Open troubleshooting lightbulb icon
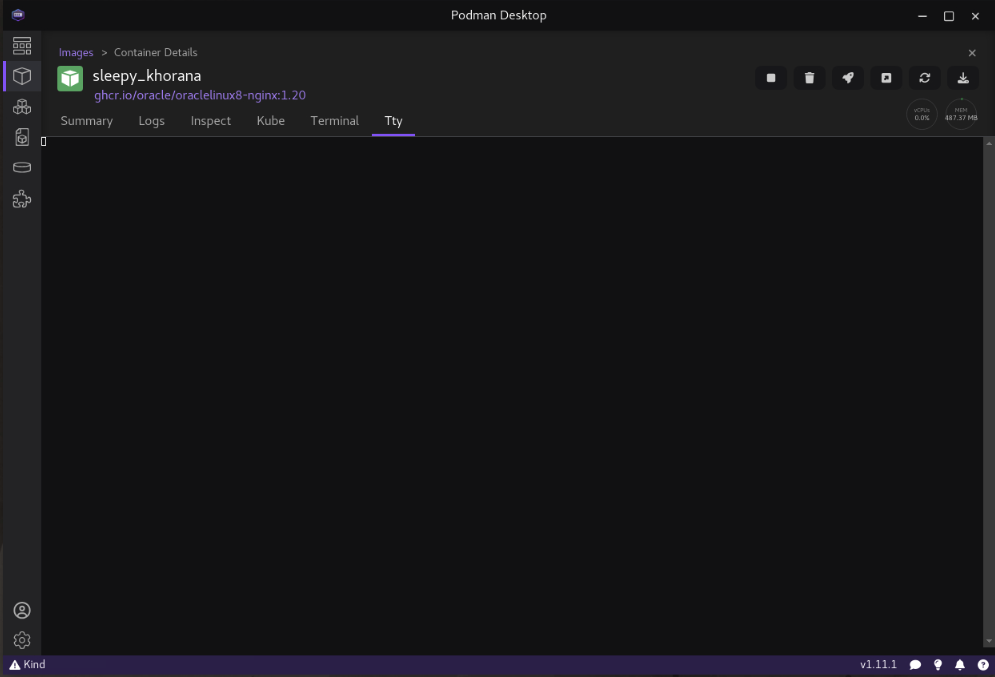The width and height of the screenshot is (995, 677). pos(938,665)
